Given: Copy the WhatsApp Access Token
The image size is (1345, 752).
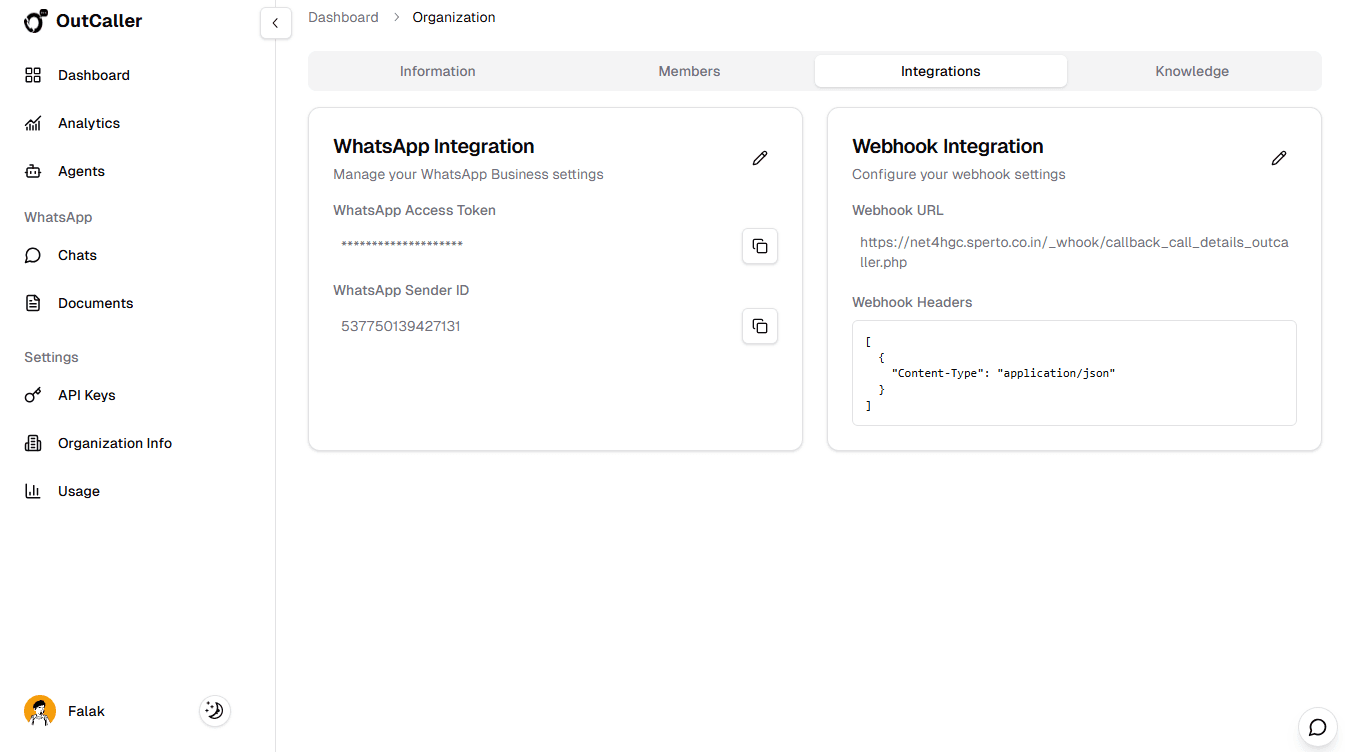Looking at the screenshot, I should (x=759, y=246).
